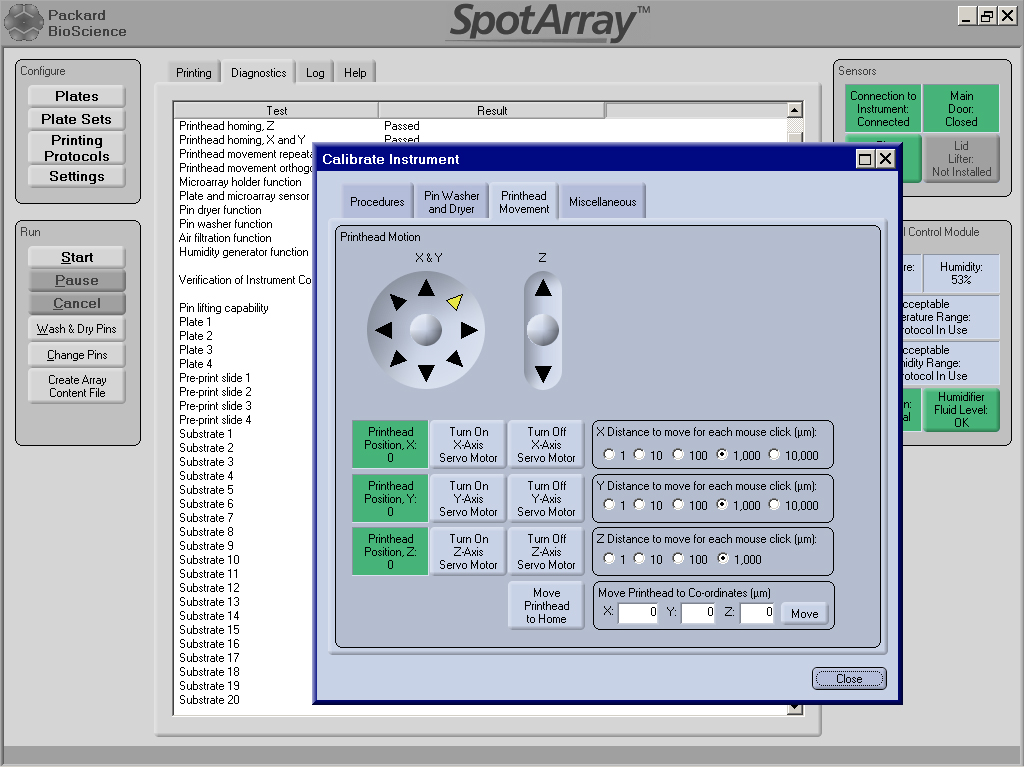Image resolution: width=1024 pixels, height=768 pixels.
Task: Click the down-left diagonal X&Y arrow
Action: (x=398, y=359)
